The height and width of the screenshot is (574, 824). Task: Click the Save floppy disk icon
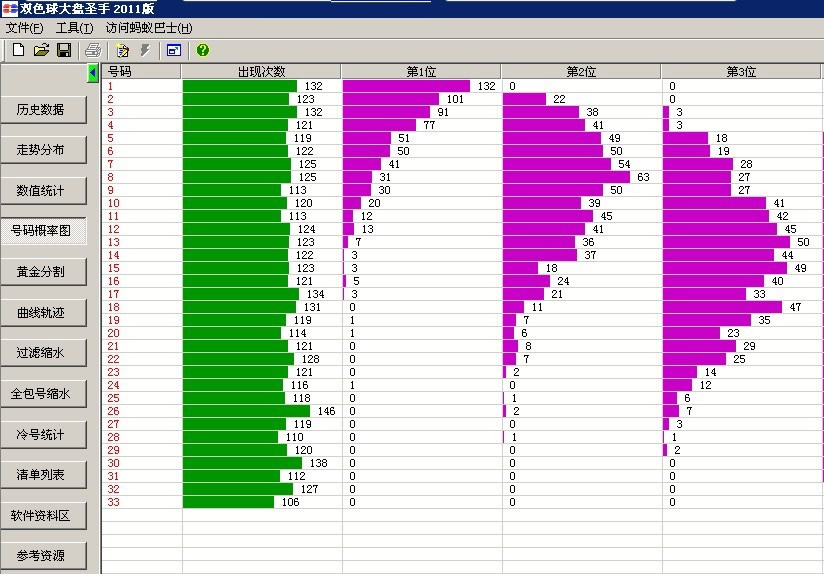point(63,50)
